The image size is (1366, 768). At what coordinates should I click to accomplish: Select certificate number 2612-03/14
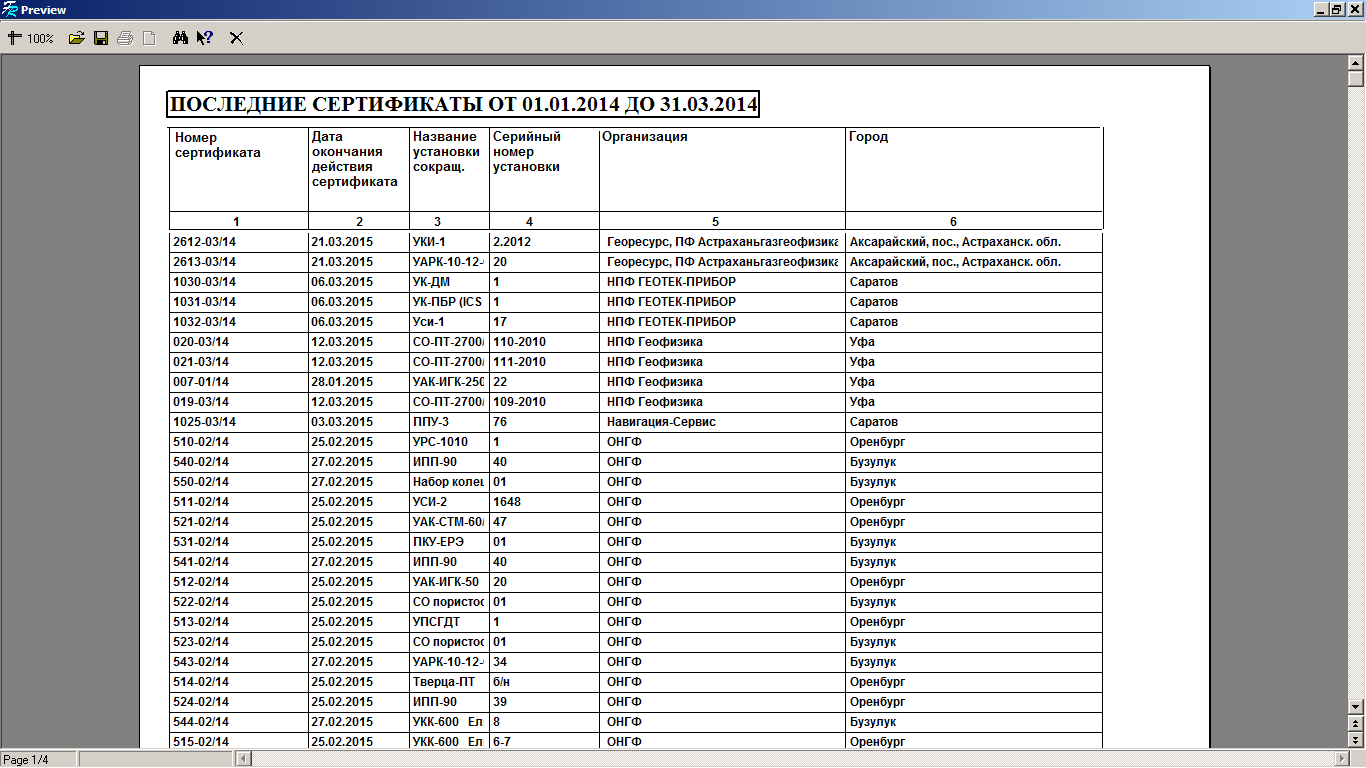pos(204,242)
